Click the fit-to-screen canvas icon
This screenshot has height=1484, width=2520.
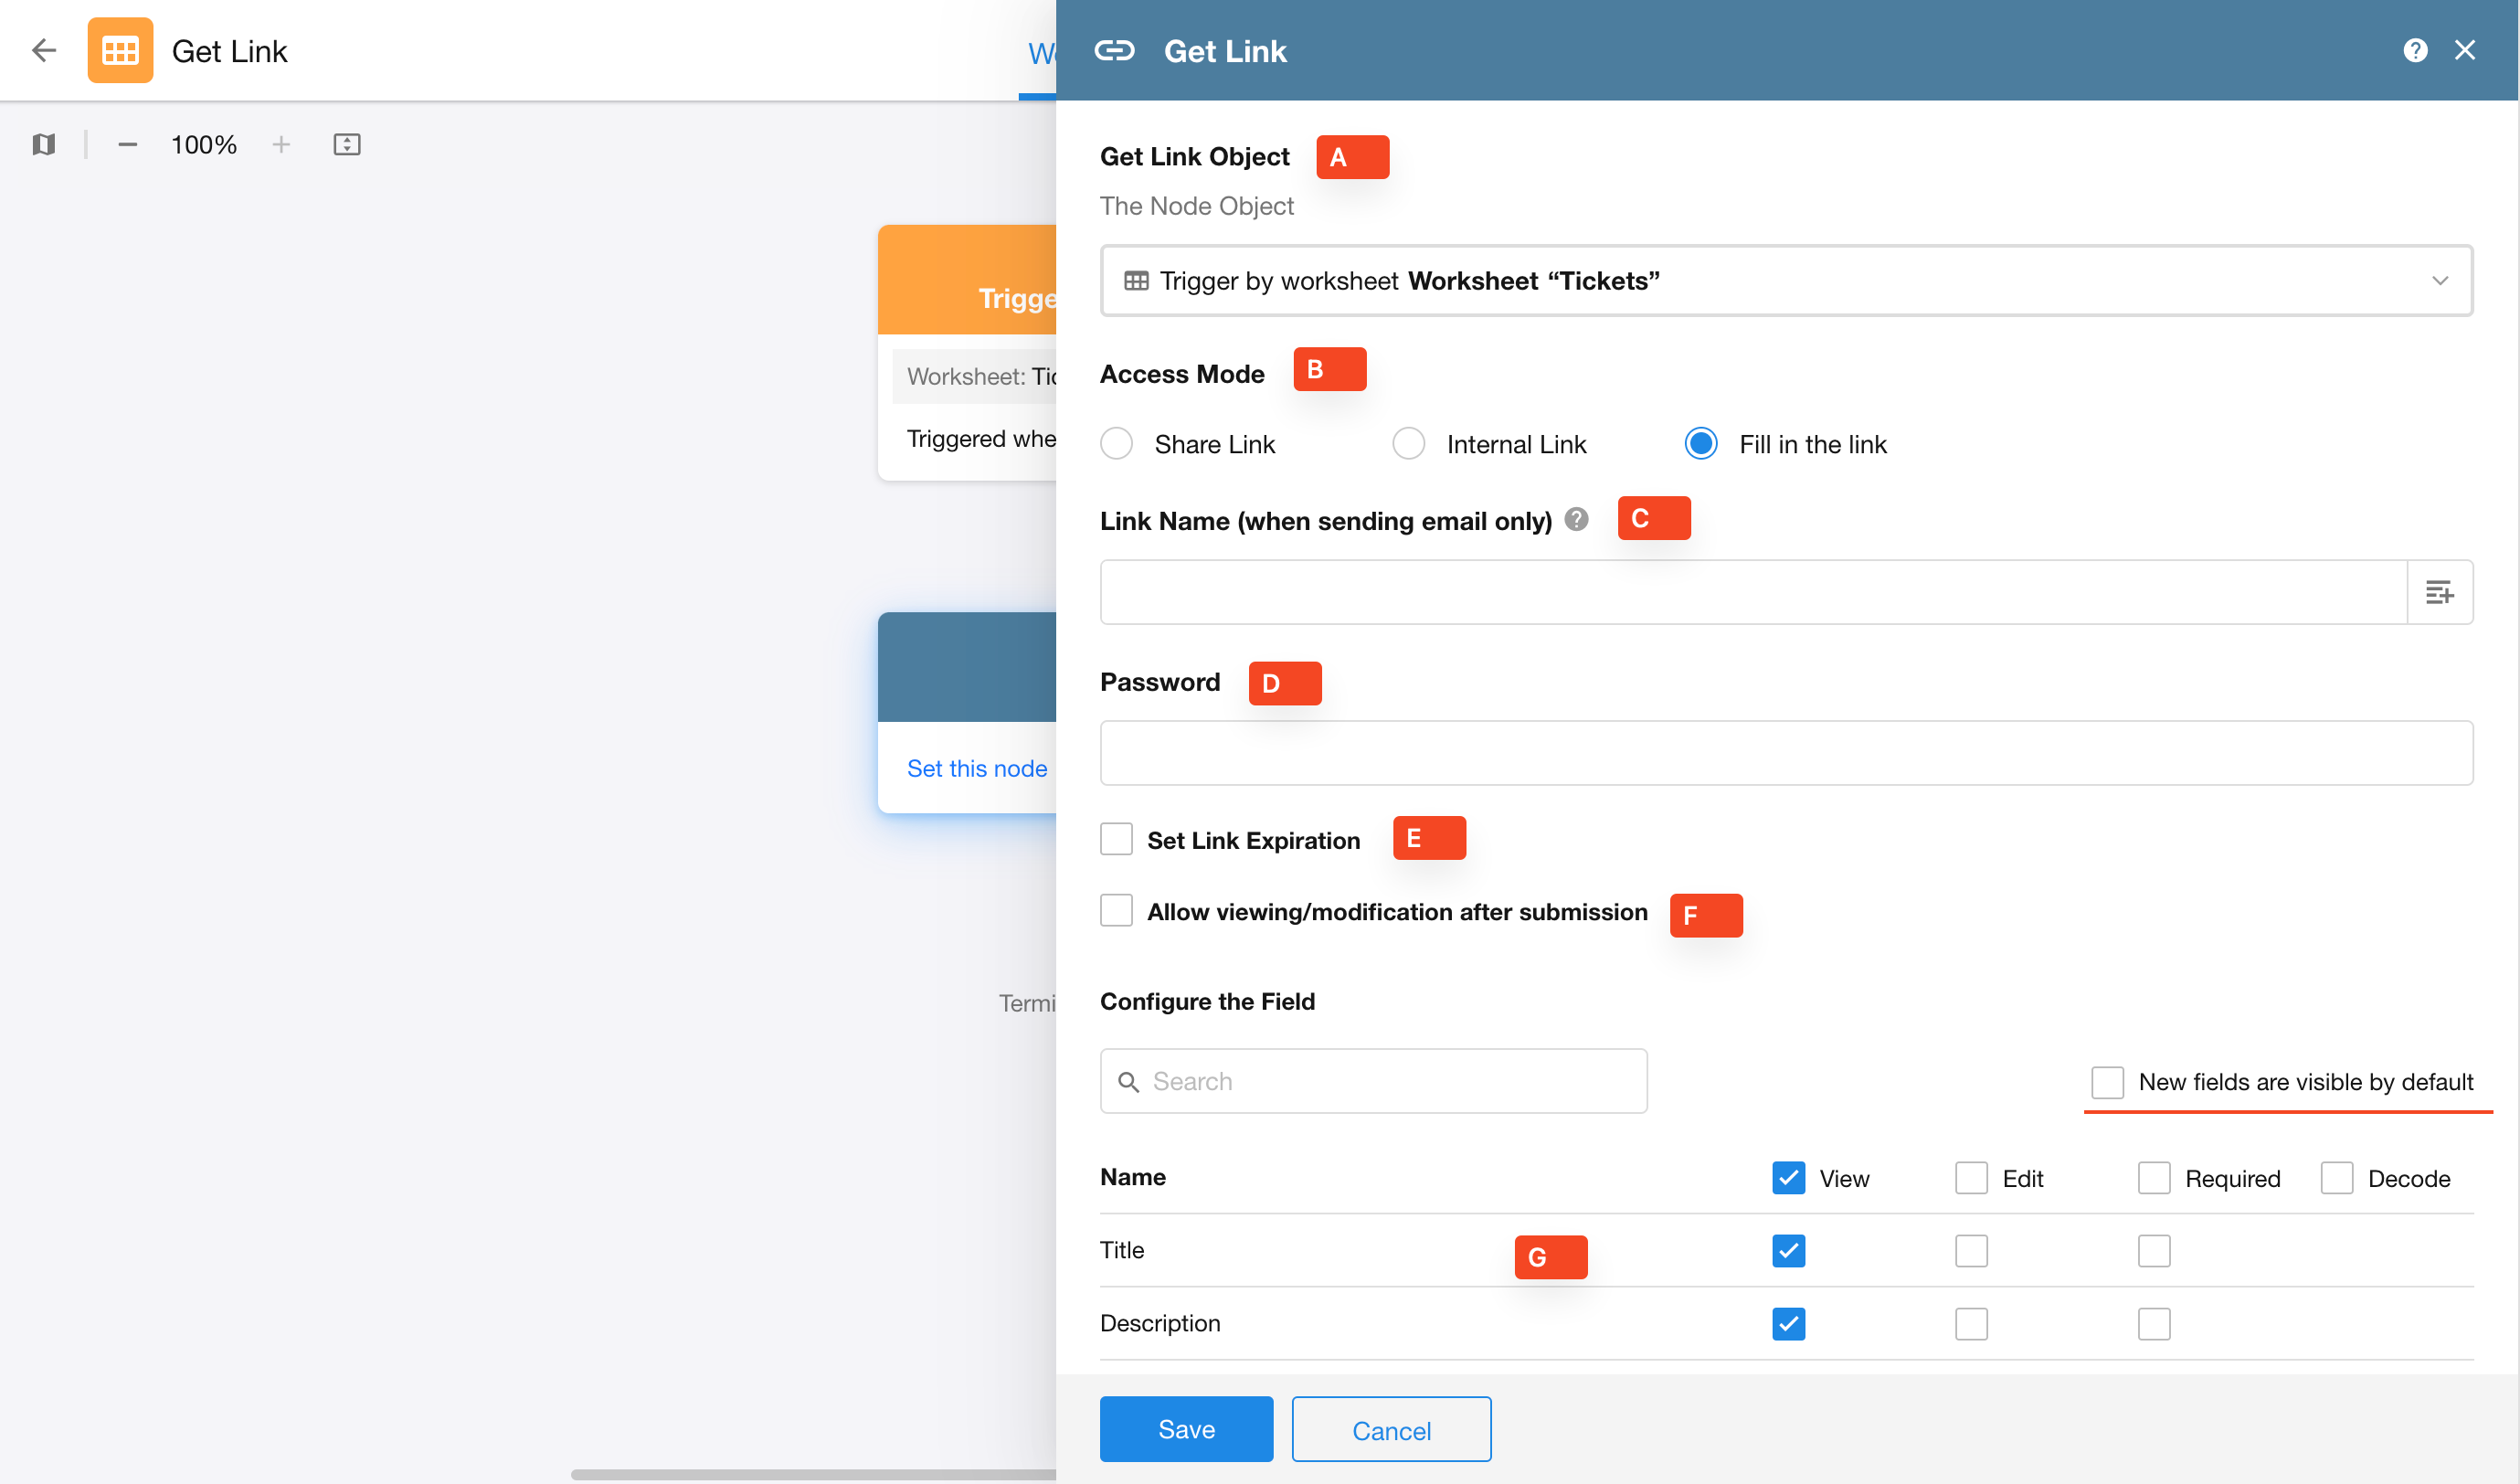point(346,145)
